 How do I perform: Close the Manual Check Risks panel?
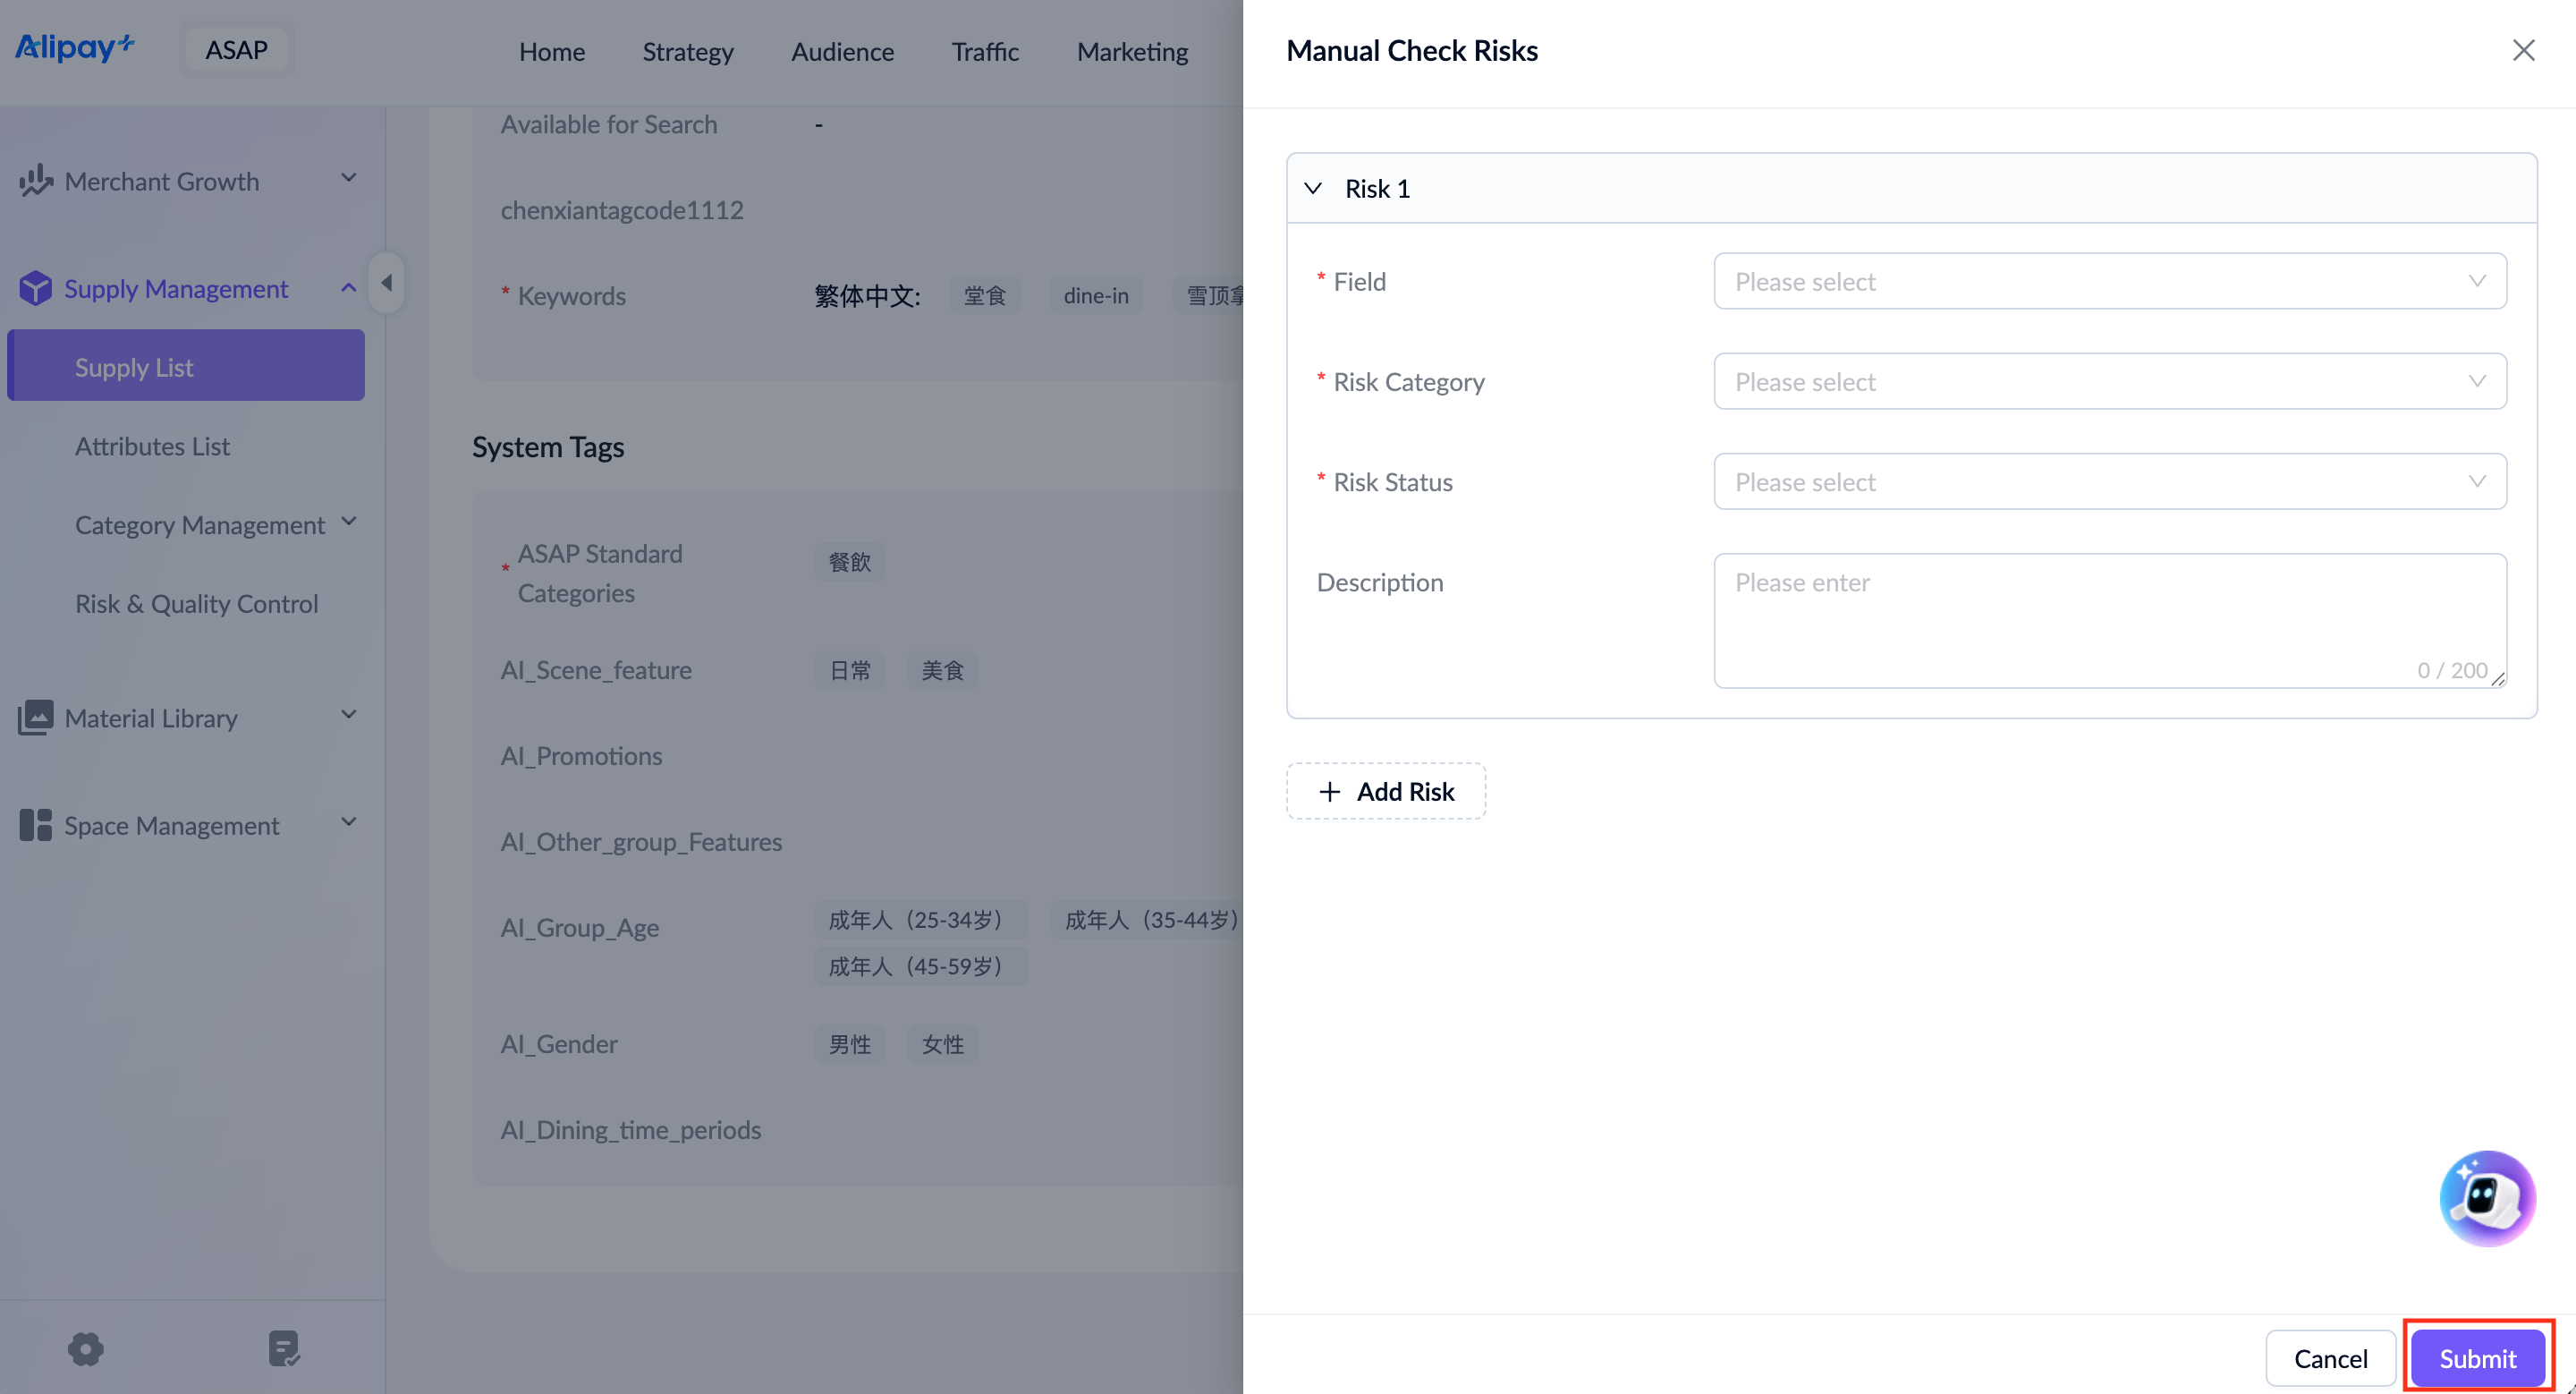coord(2523,50)
